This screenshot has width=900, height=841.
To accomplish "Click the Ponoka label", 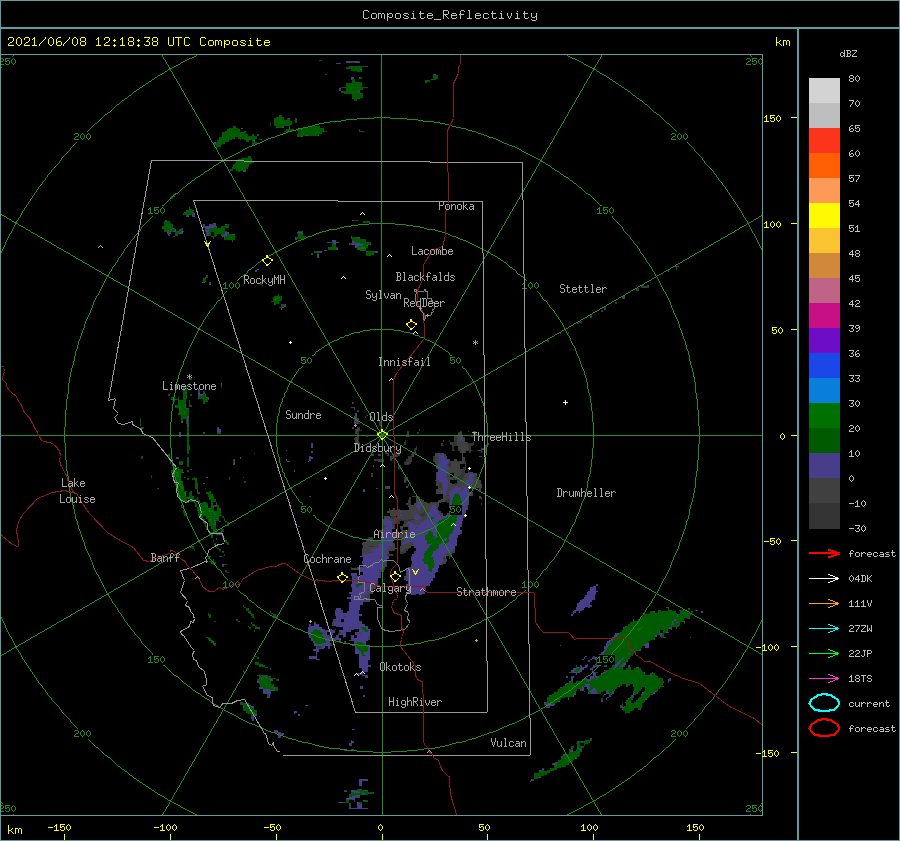I will (456, 206).
